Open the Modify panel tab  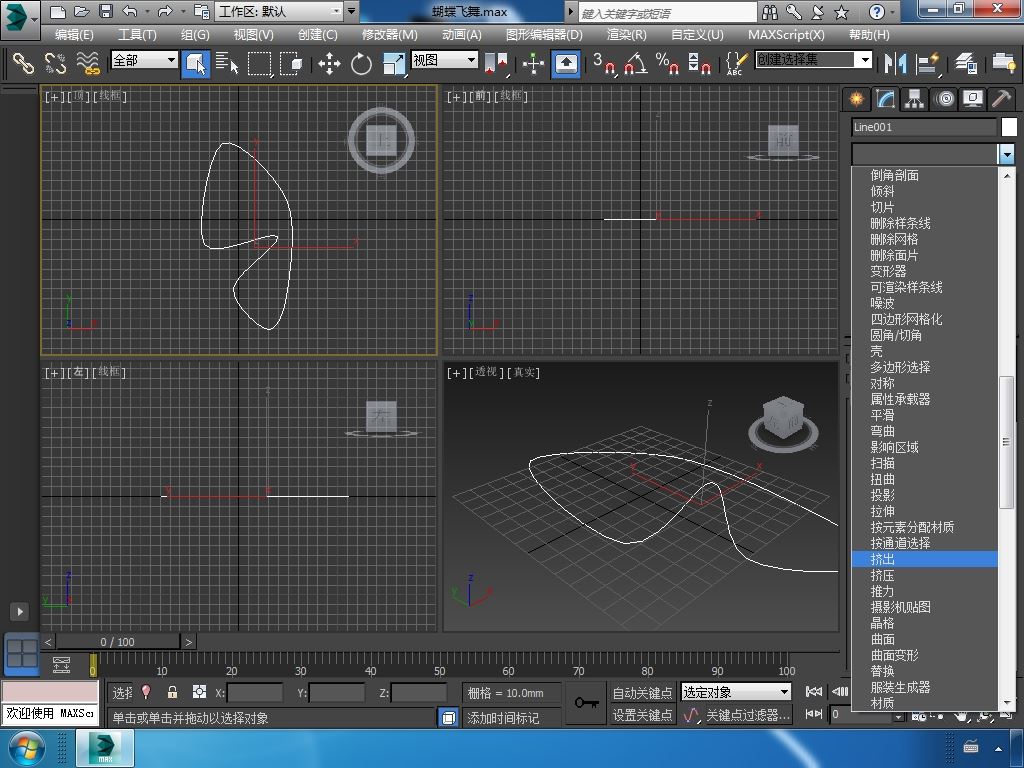(885, 99)
